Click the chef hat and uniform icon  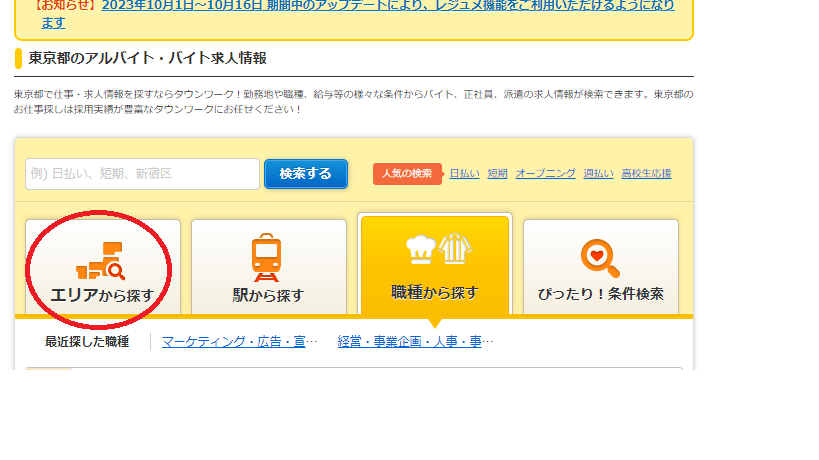435,250
